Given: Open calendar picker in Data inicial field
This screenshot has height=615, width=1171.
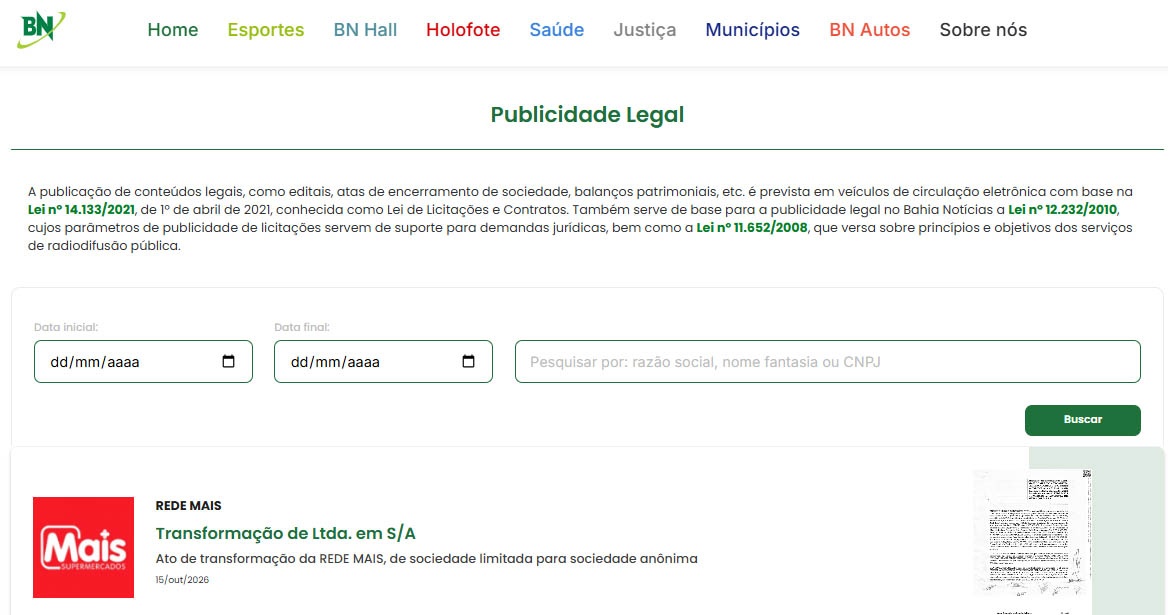Looking at the screenshot, I should tap(229, 361).
